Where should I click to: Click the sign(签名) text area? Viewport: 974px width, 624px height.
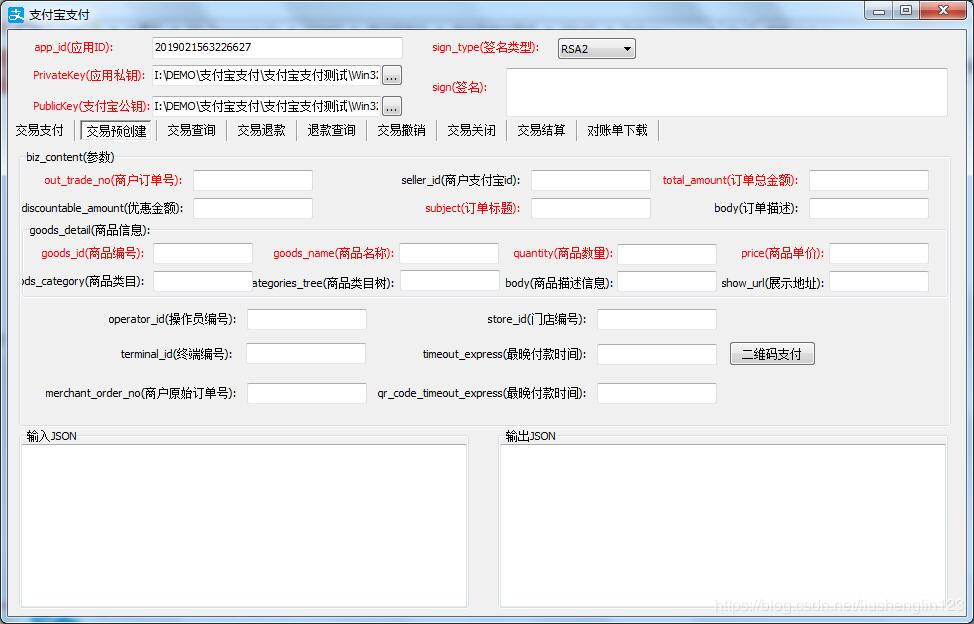tap(727, 92)
